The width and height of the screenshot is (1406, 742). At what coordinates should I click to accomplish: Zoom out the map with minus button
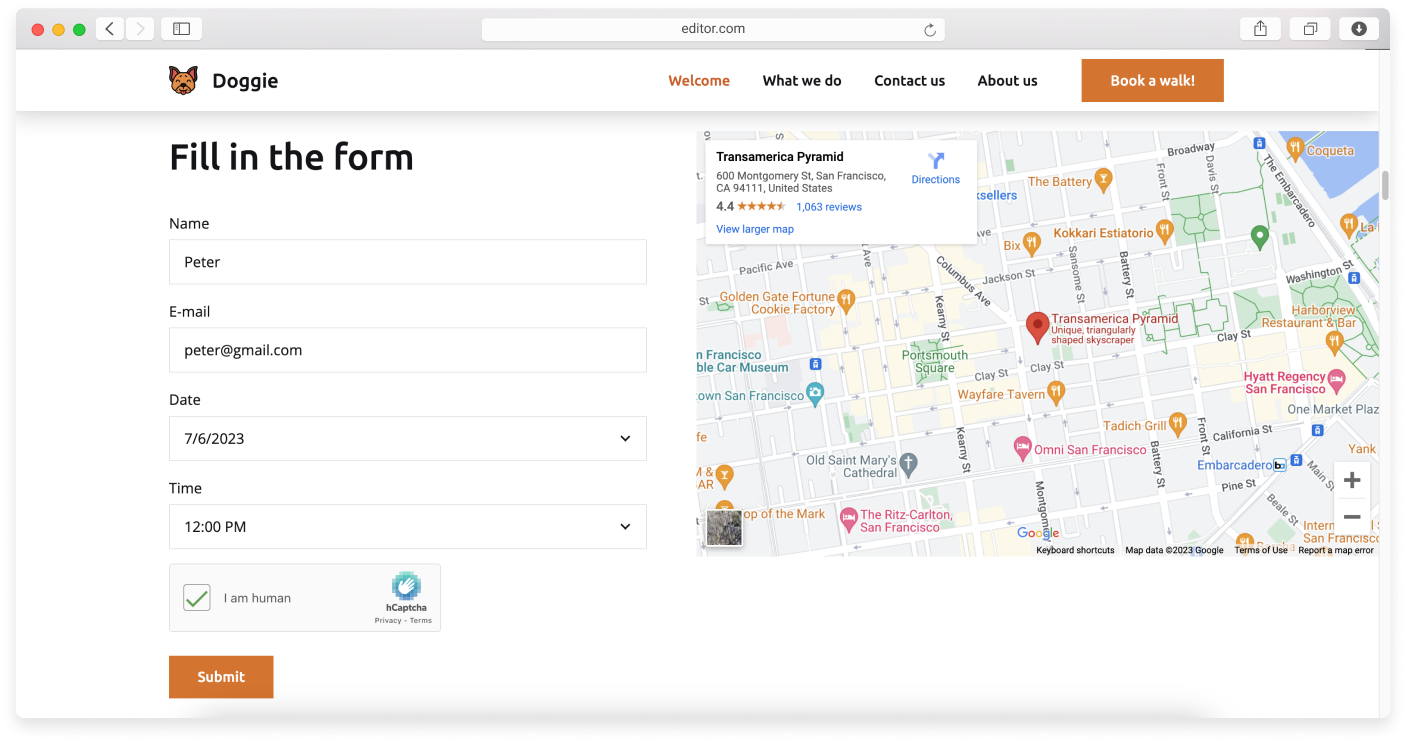pyautogui.click(x=1352, y=517)
